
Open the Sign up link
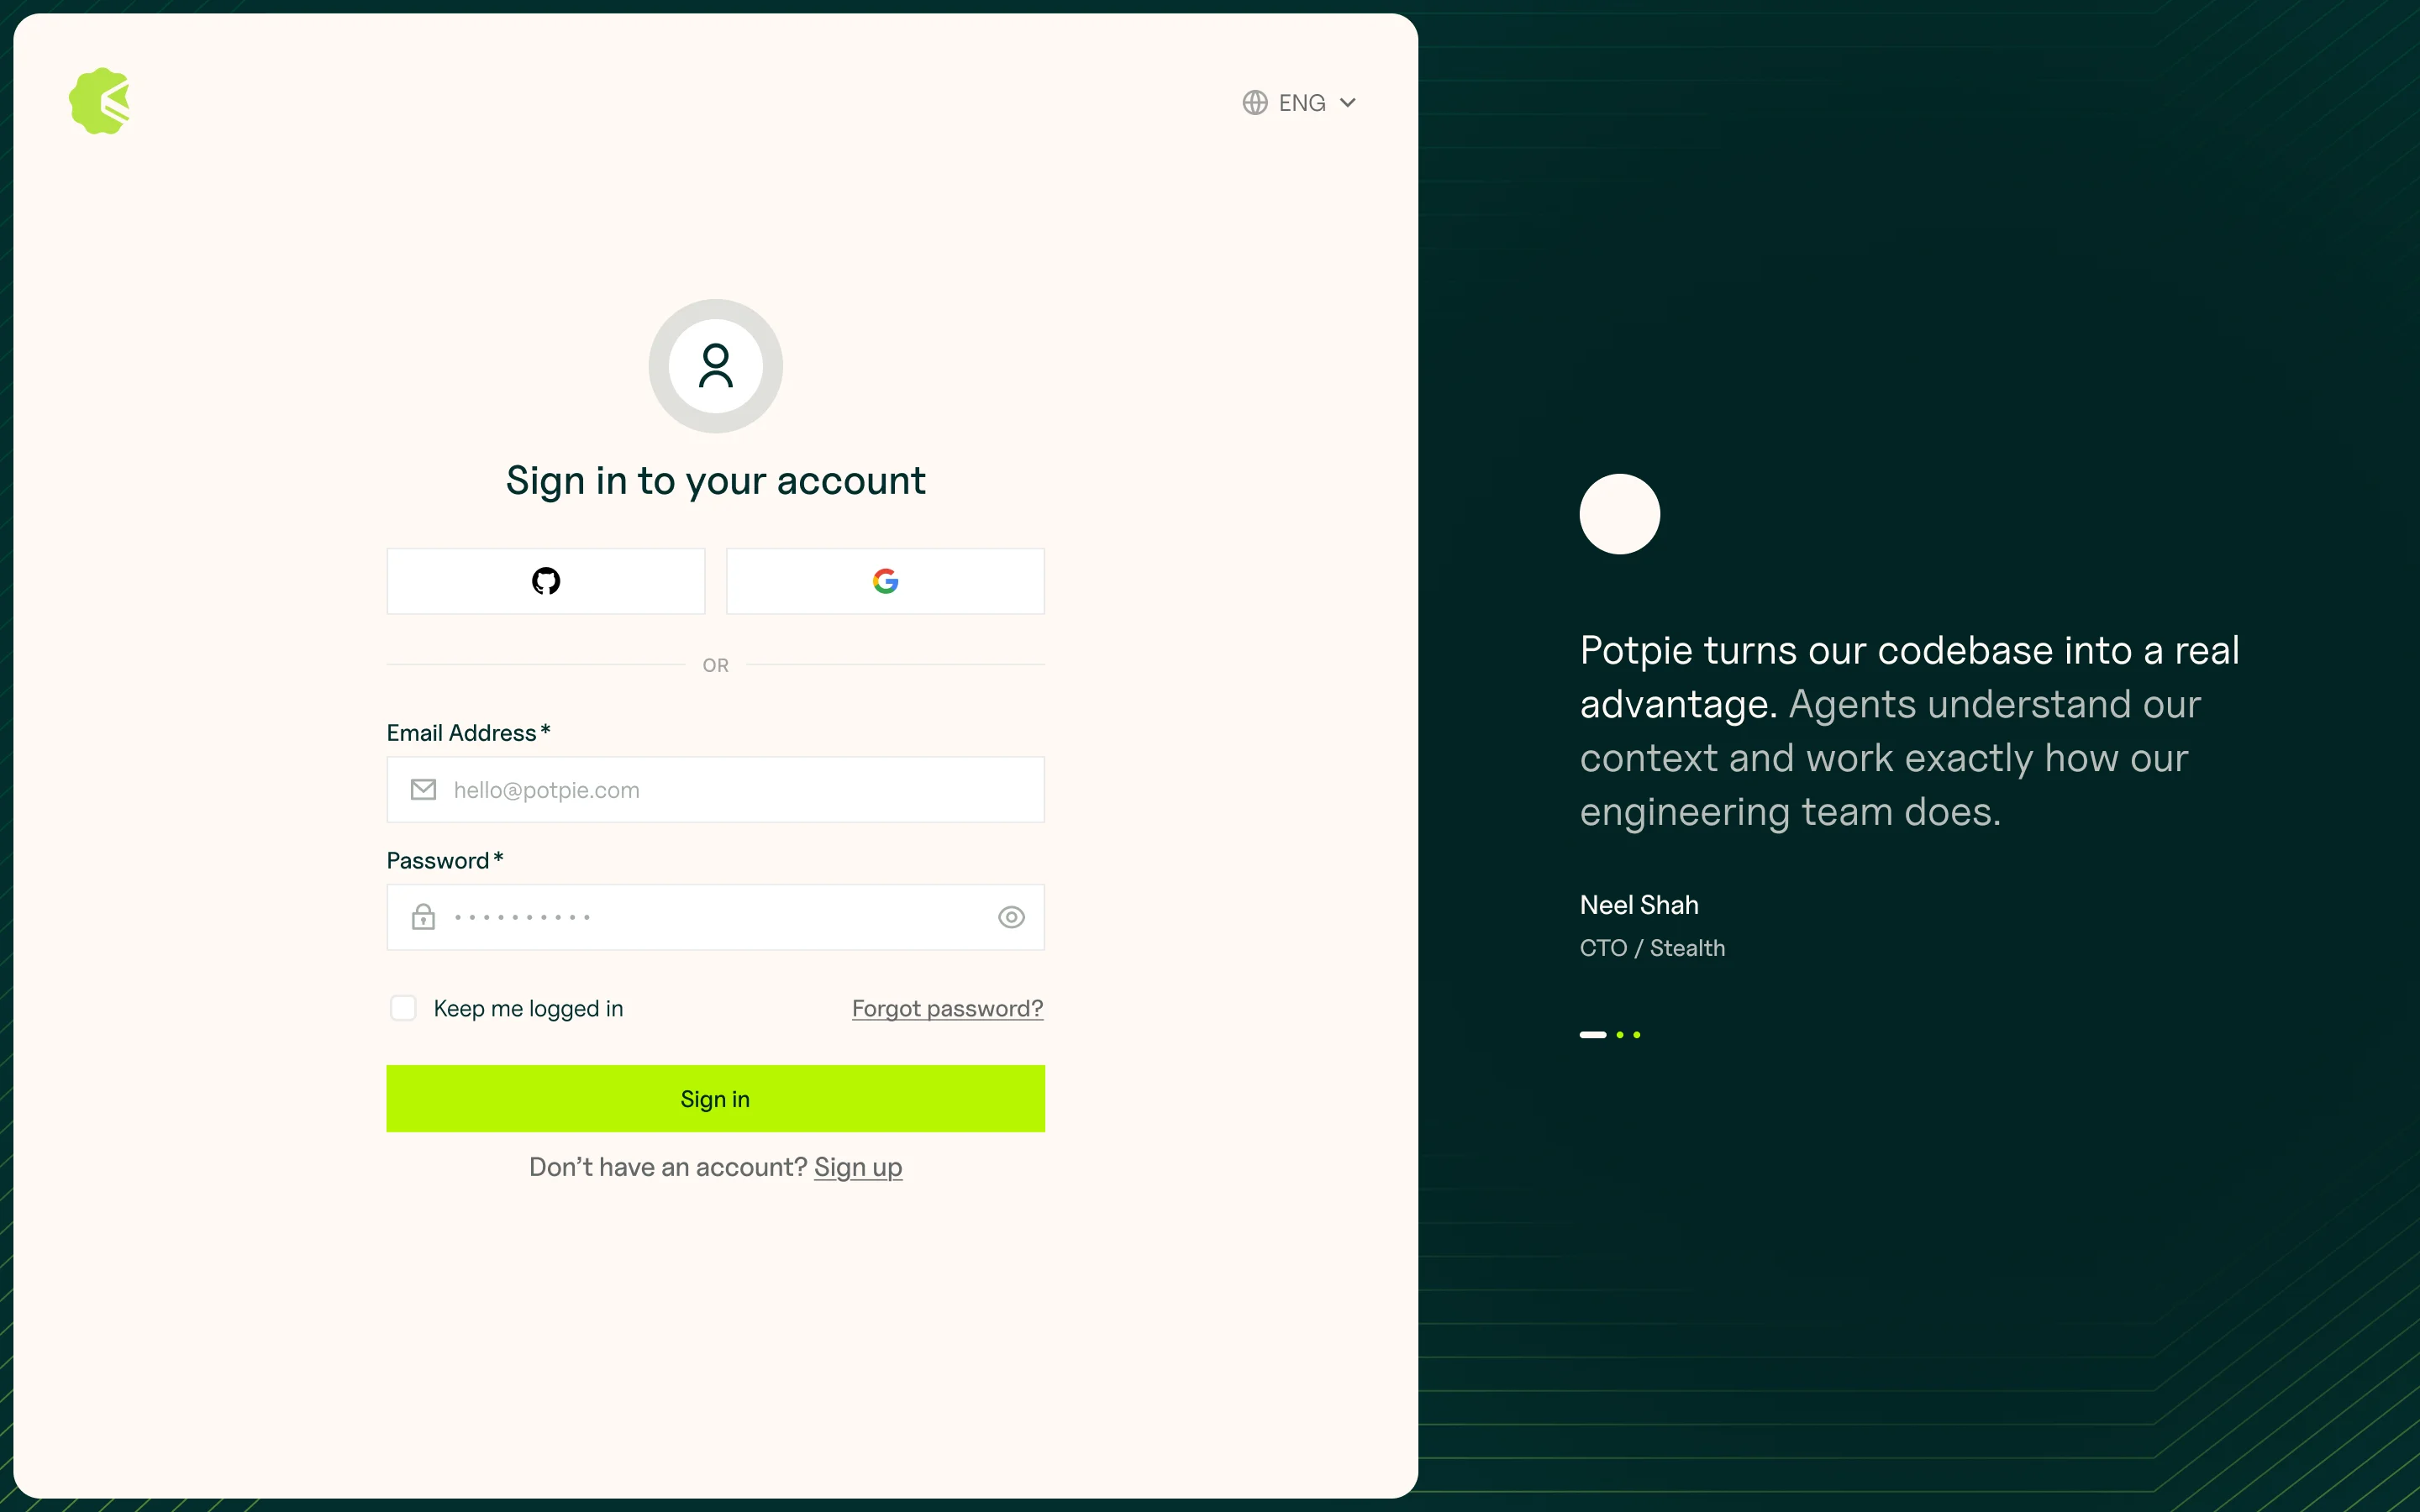[858, 1167]
